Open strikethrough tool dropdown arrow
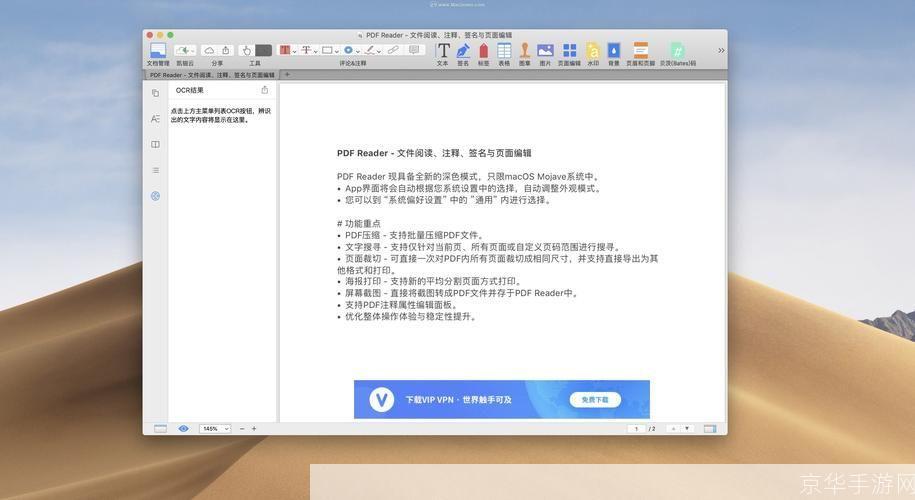The image size is (915, 500). (316, 51)
